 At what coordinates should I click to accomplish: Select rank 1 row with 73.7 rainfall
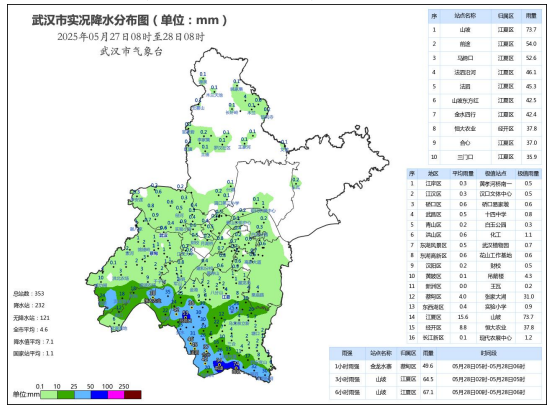coord(485,30)
